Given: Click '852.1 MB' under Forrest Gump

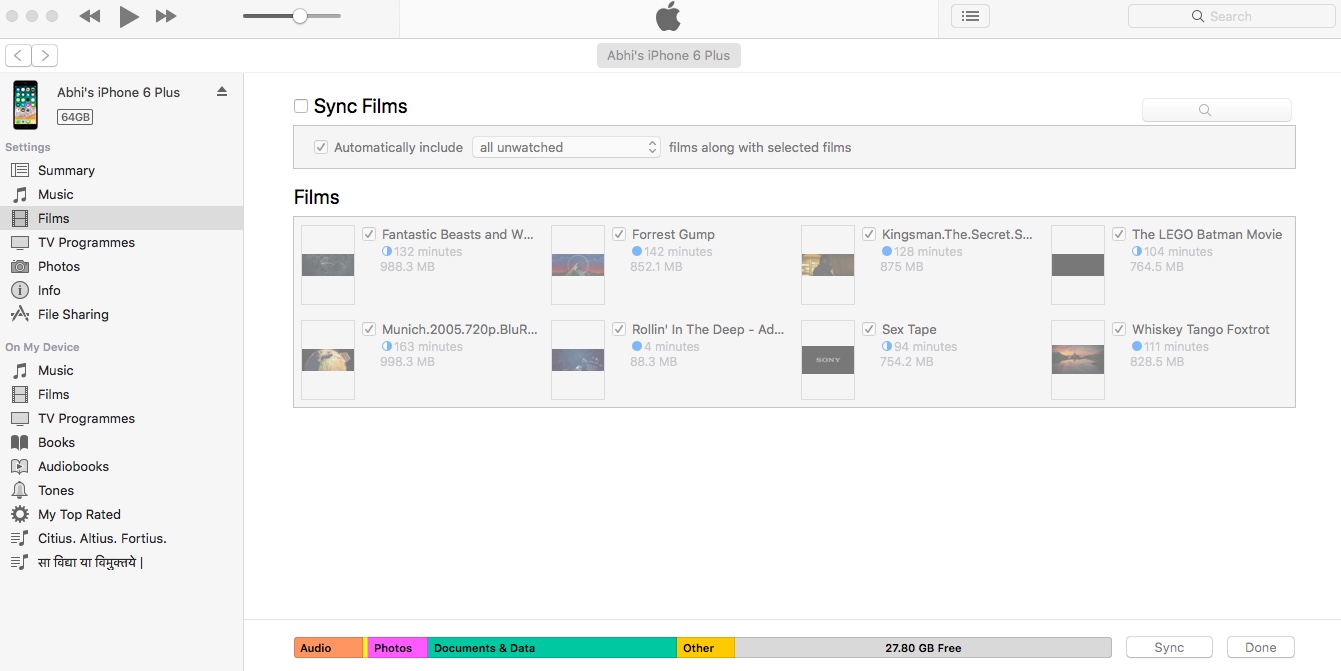Looking at the screenshot, I should [656, 267].
